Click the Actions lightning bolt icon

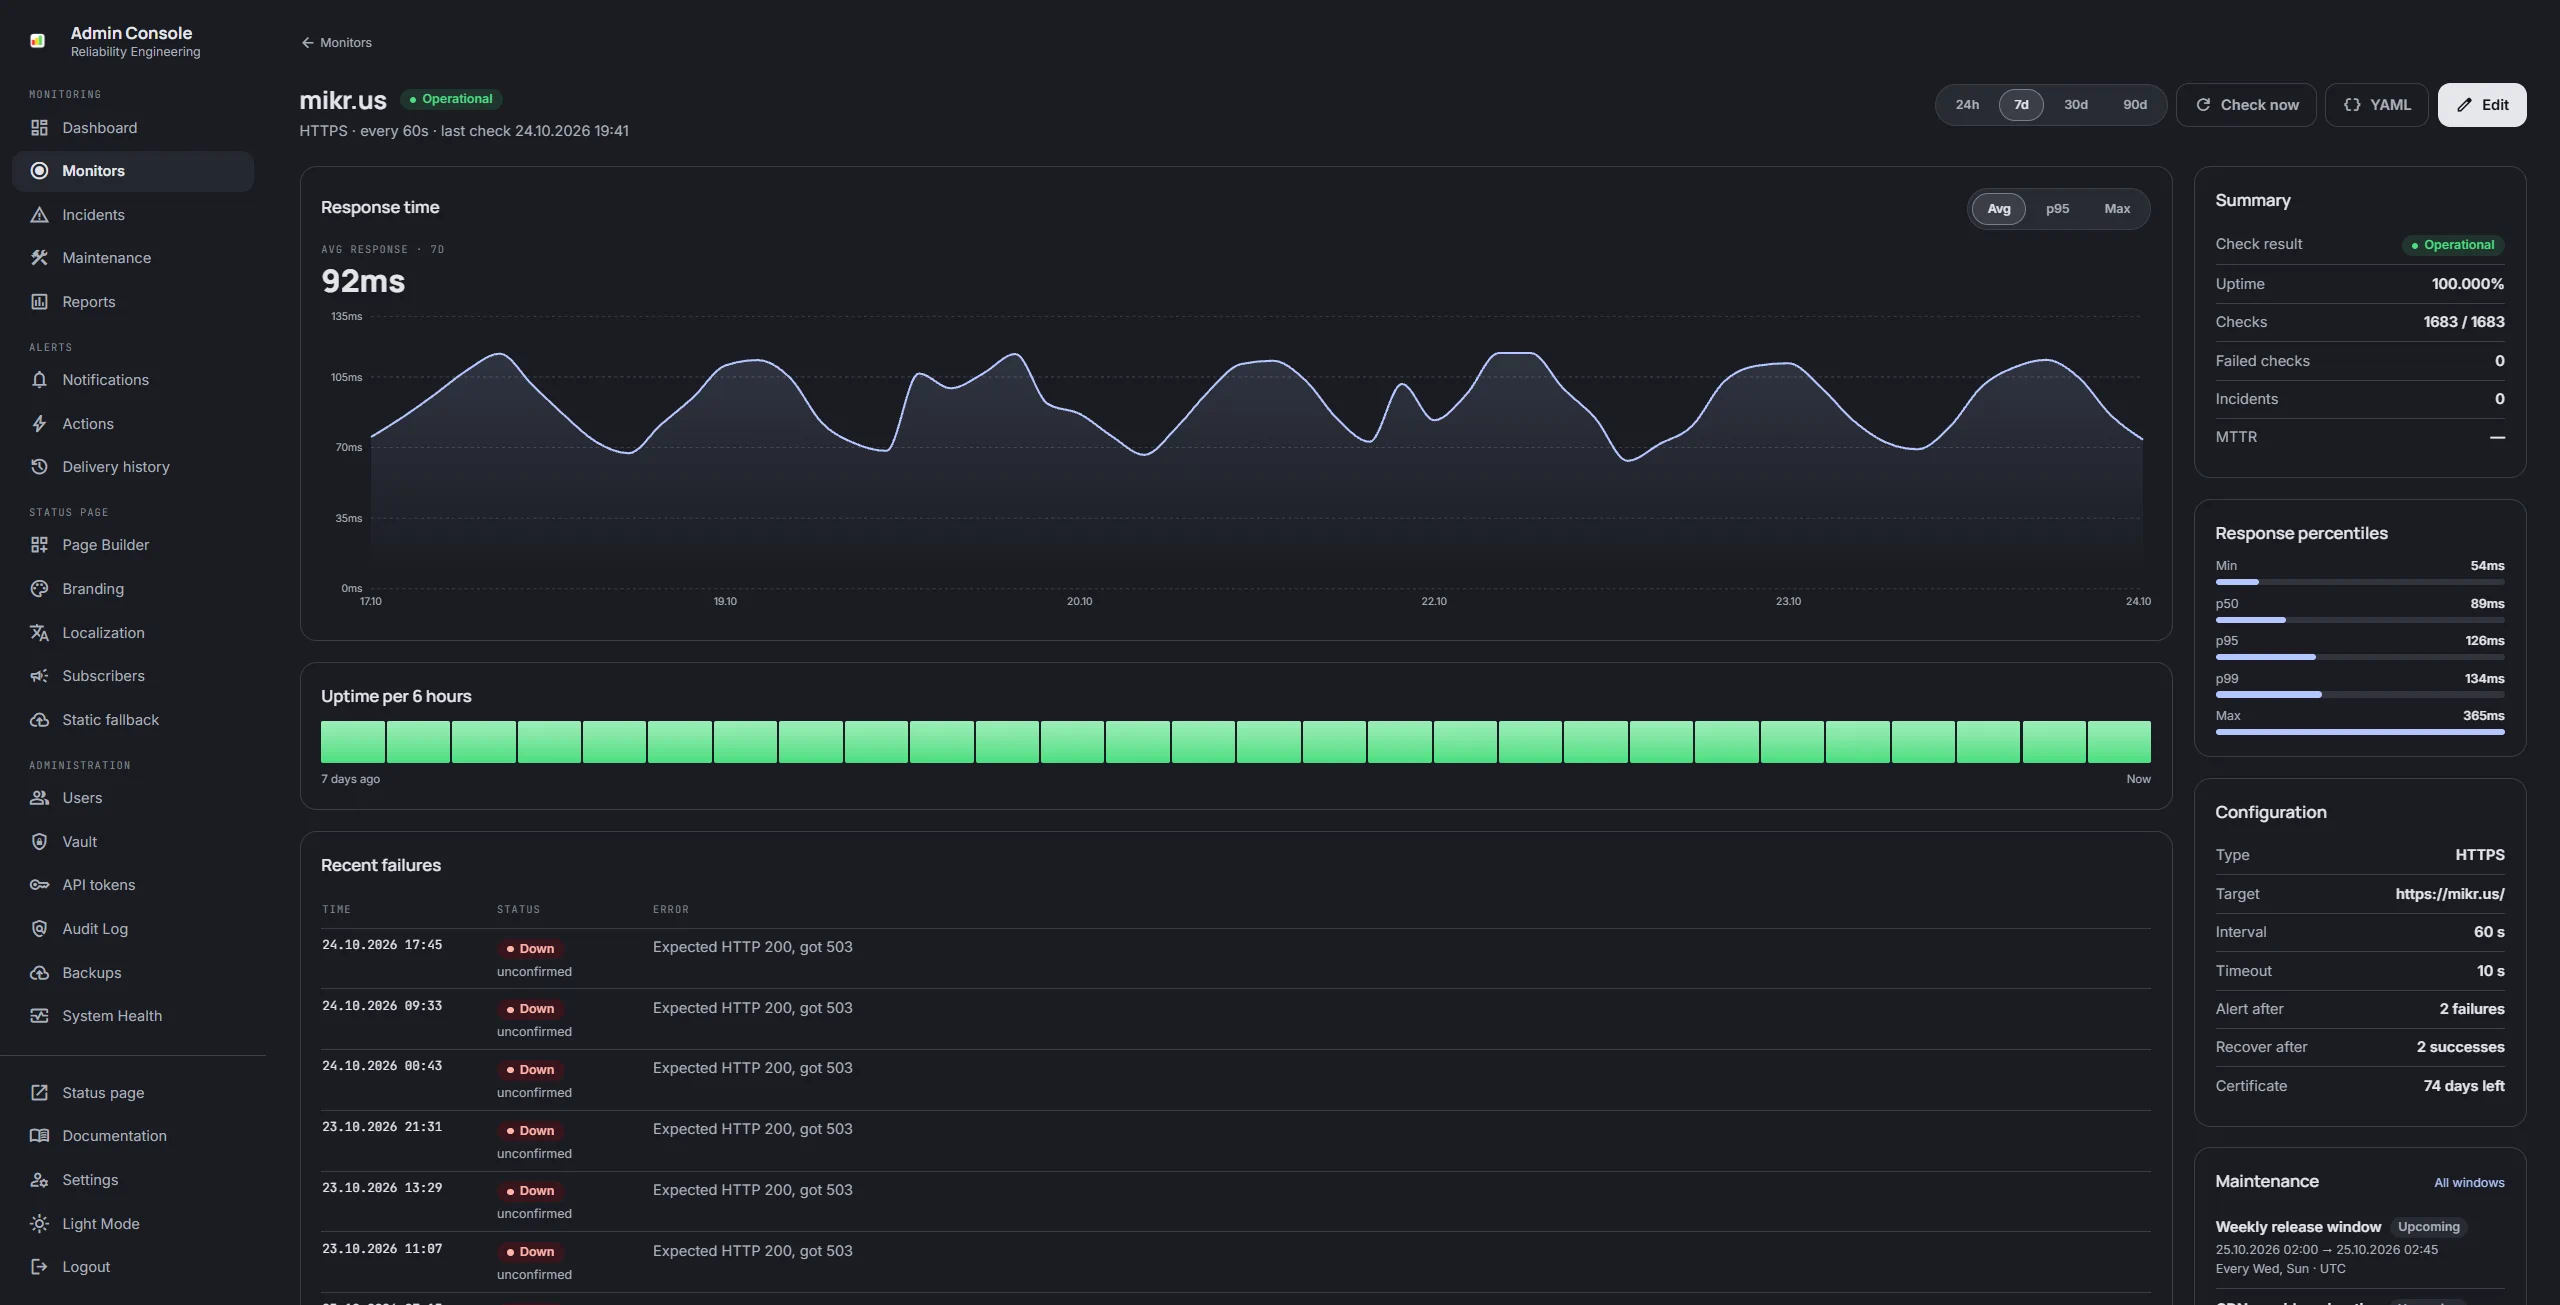pyautogui.click(x=39, y=424)
